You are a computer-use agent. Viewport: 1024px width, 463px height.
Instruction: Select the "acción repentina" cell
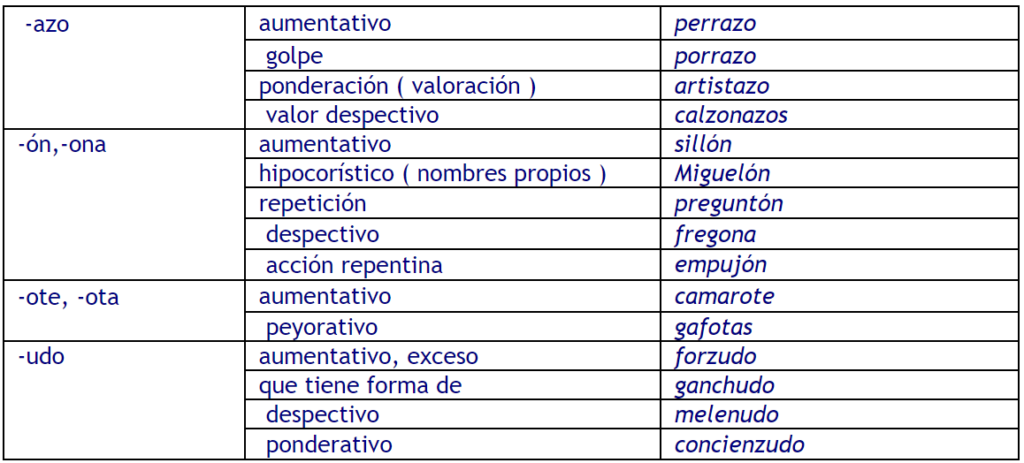[354, 265]
